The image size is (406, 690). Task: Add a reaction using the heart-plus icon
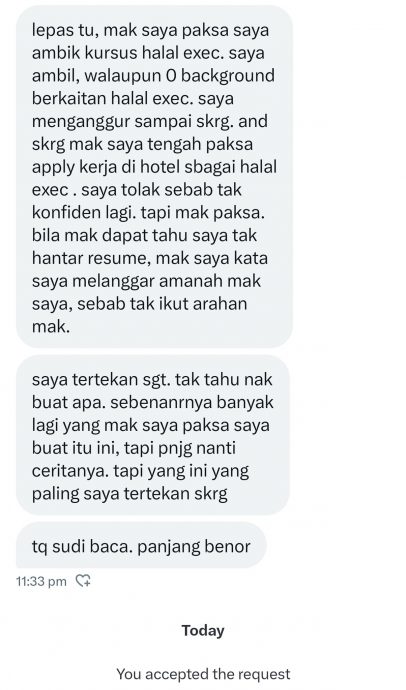click(83, 581)
